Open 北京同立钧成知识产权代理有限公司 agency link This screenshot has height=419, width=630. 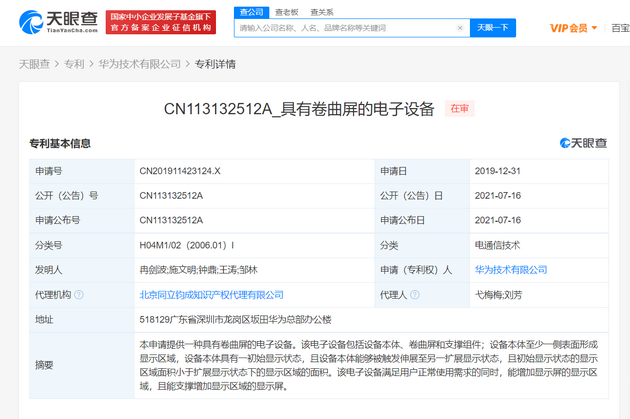[x=211, y=295]
